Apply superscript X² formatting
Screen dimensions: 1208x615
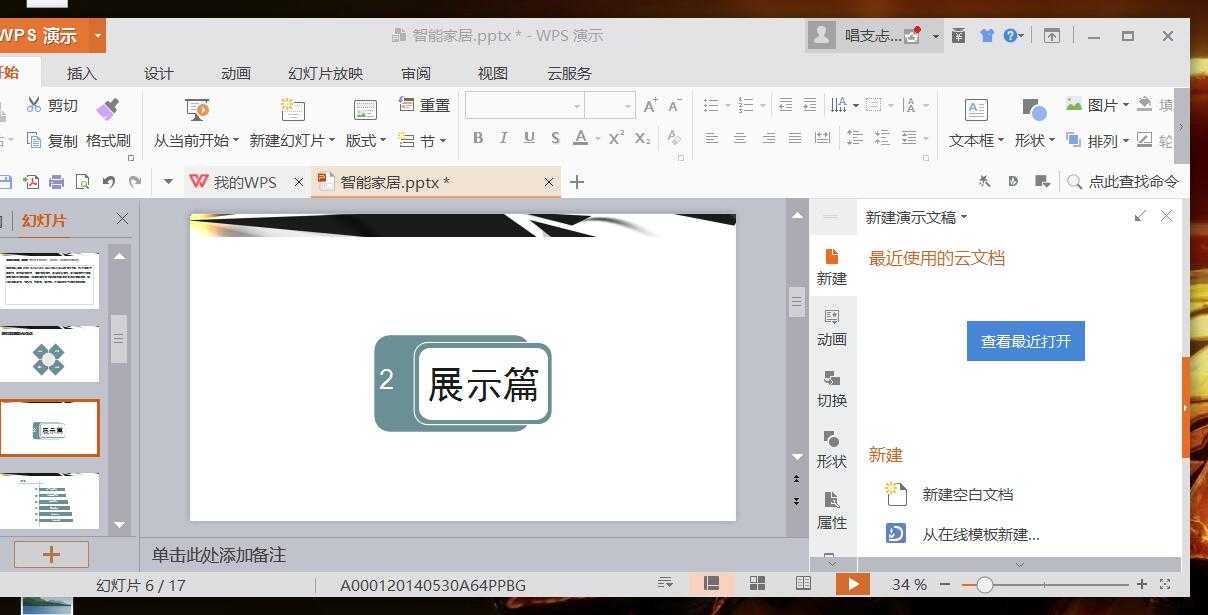(x=617, y=138)
